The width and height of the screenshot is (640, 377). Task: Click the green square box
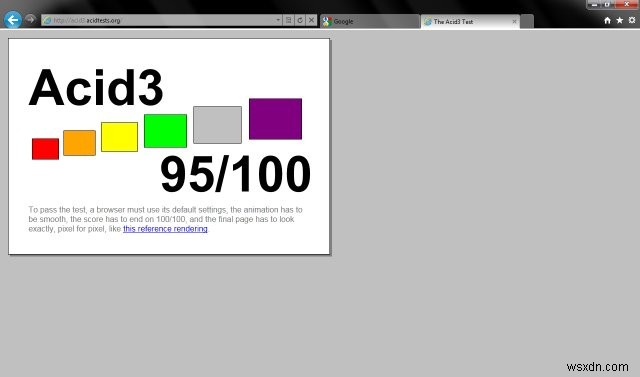point(165,131)
